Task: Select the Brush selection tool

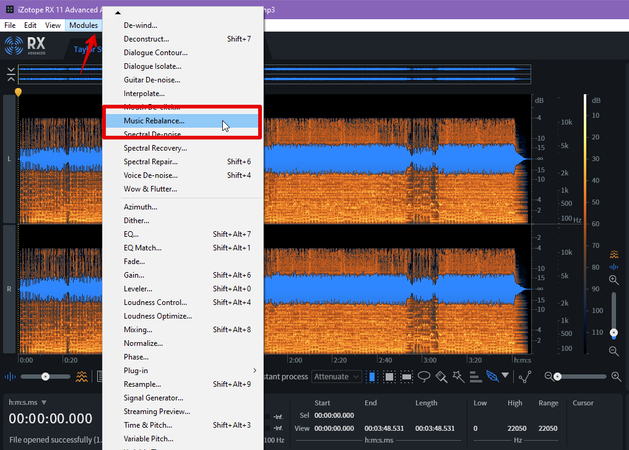Action: [441, 377]
